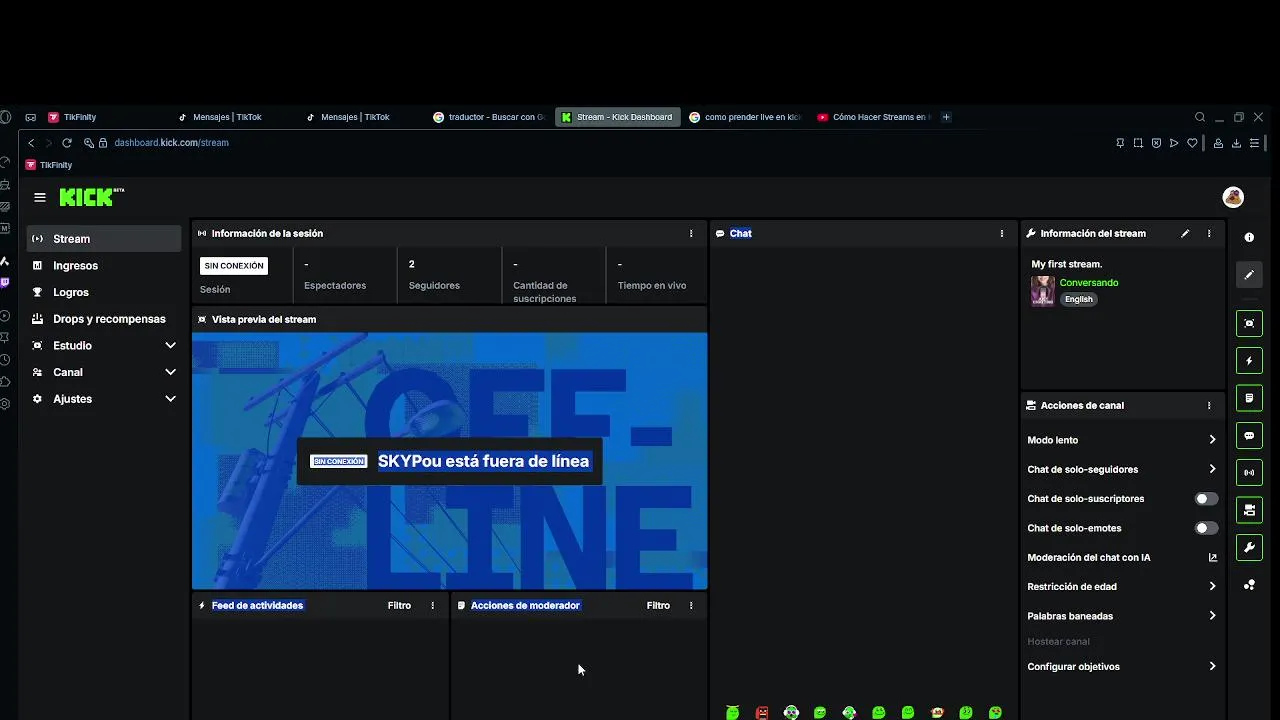Open the Chat panel options menu
This screenshot has height=720, width=1280.
pyautogui.click(x=1002, y=233)
